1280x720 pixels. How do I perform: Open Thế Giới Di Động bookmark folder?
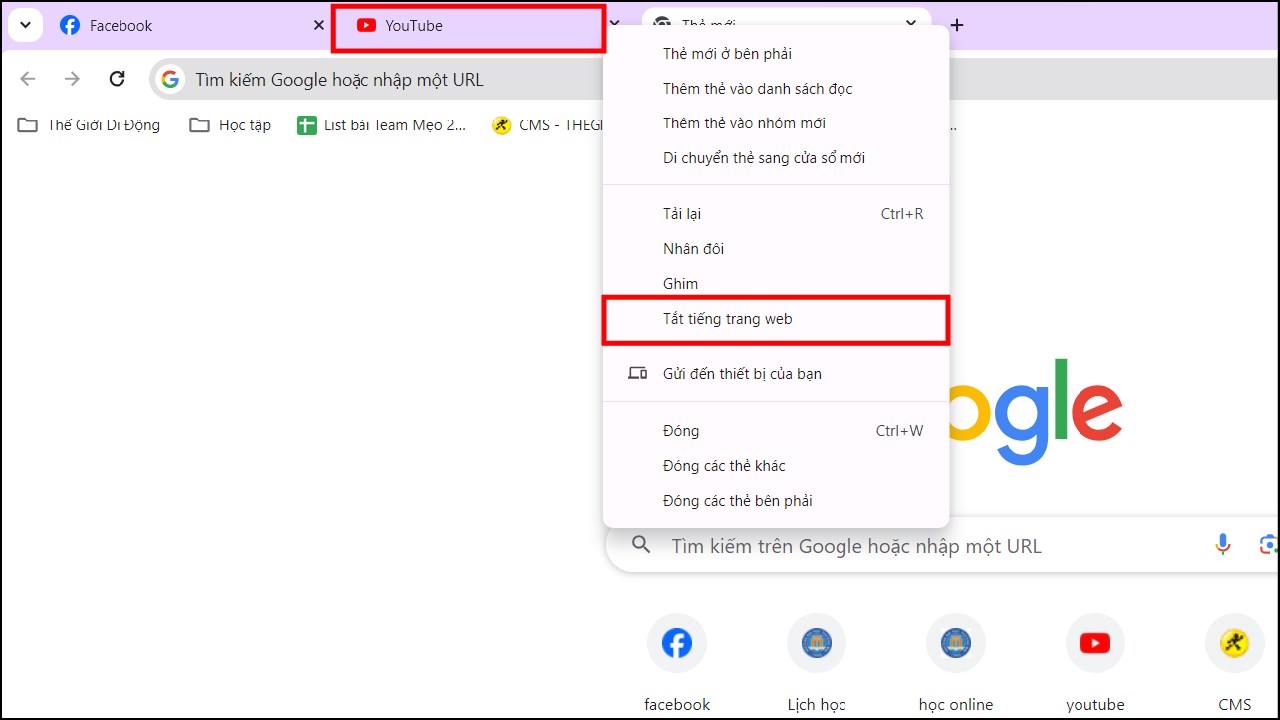tap(89, 125)
